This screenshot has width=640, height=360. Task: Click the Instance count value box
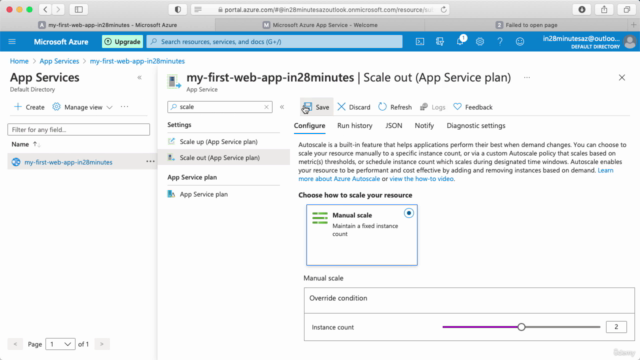pos(616,327)
